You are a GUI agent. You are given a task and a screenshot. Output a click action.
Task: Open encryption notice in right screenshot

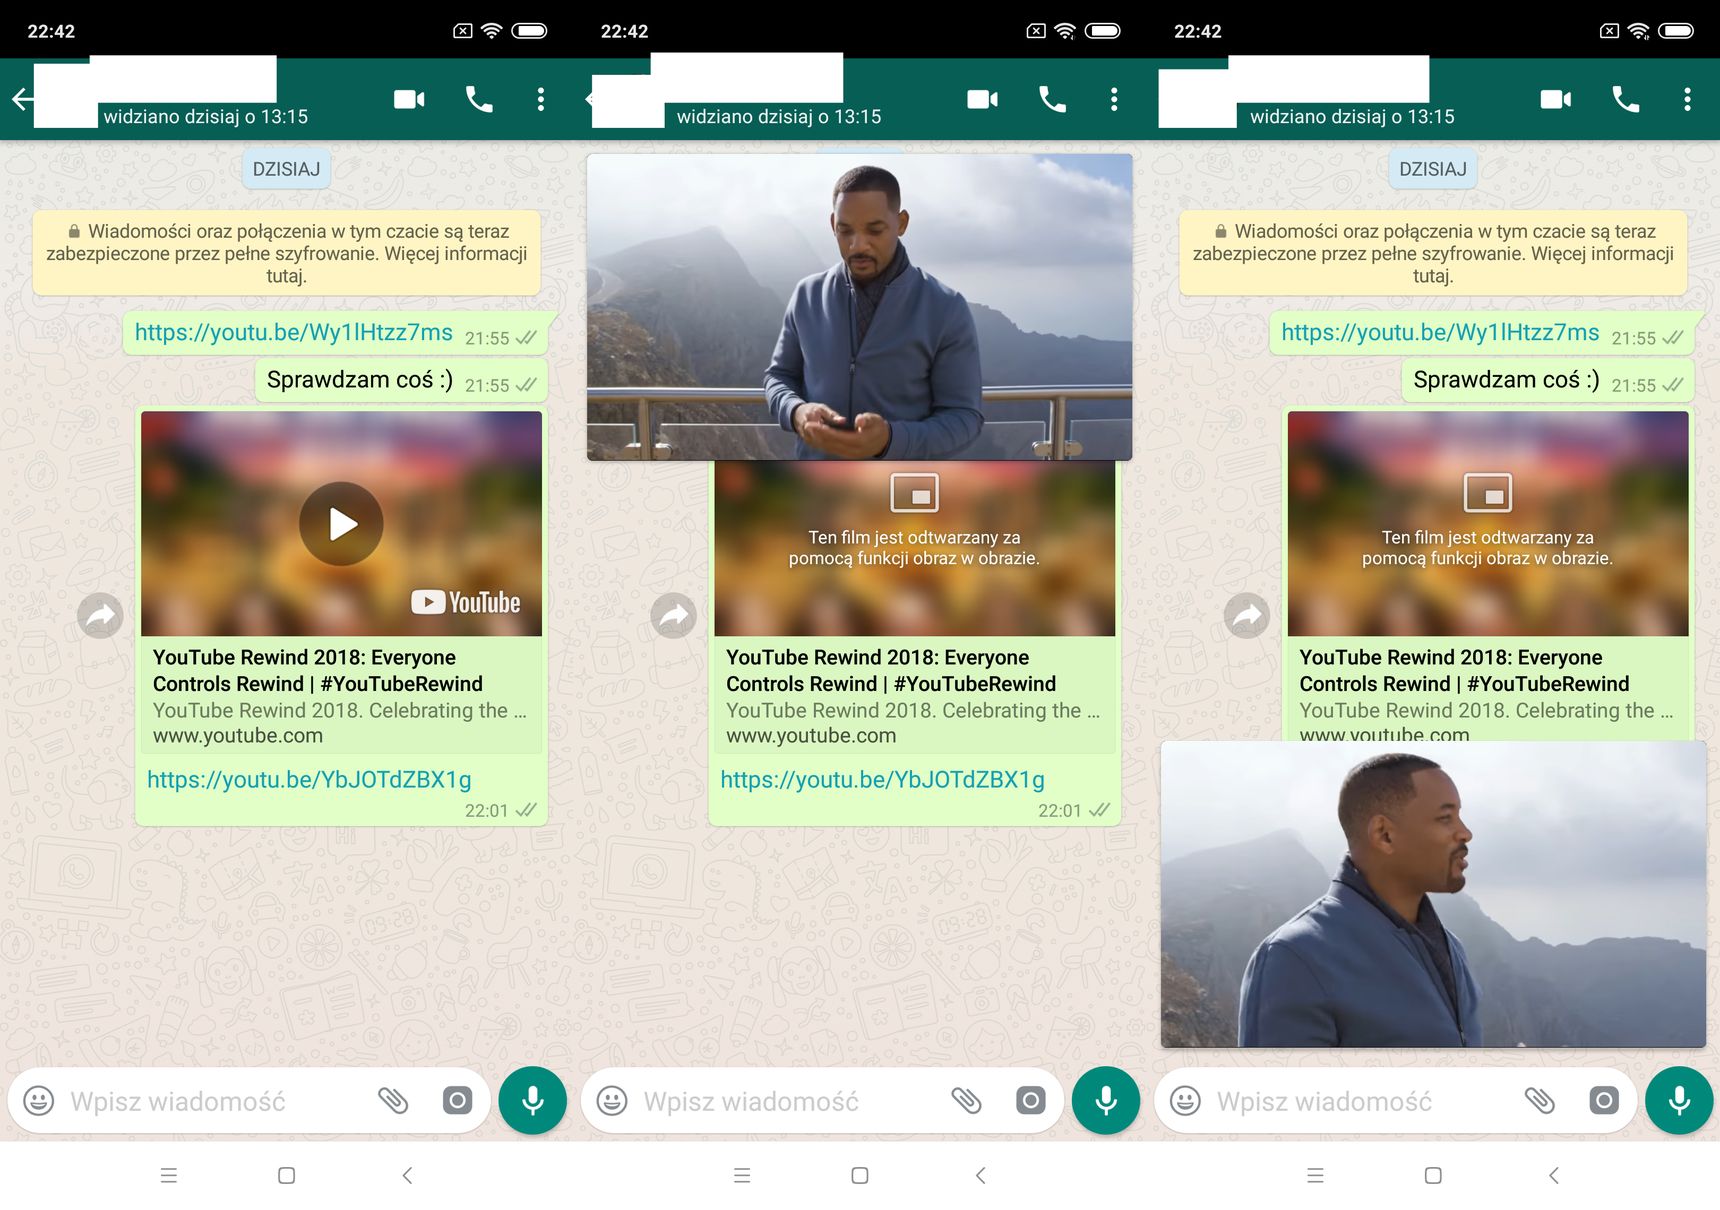(x=1433, y=253)
